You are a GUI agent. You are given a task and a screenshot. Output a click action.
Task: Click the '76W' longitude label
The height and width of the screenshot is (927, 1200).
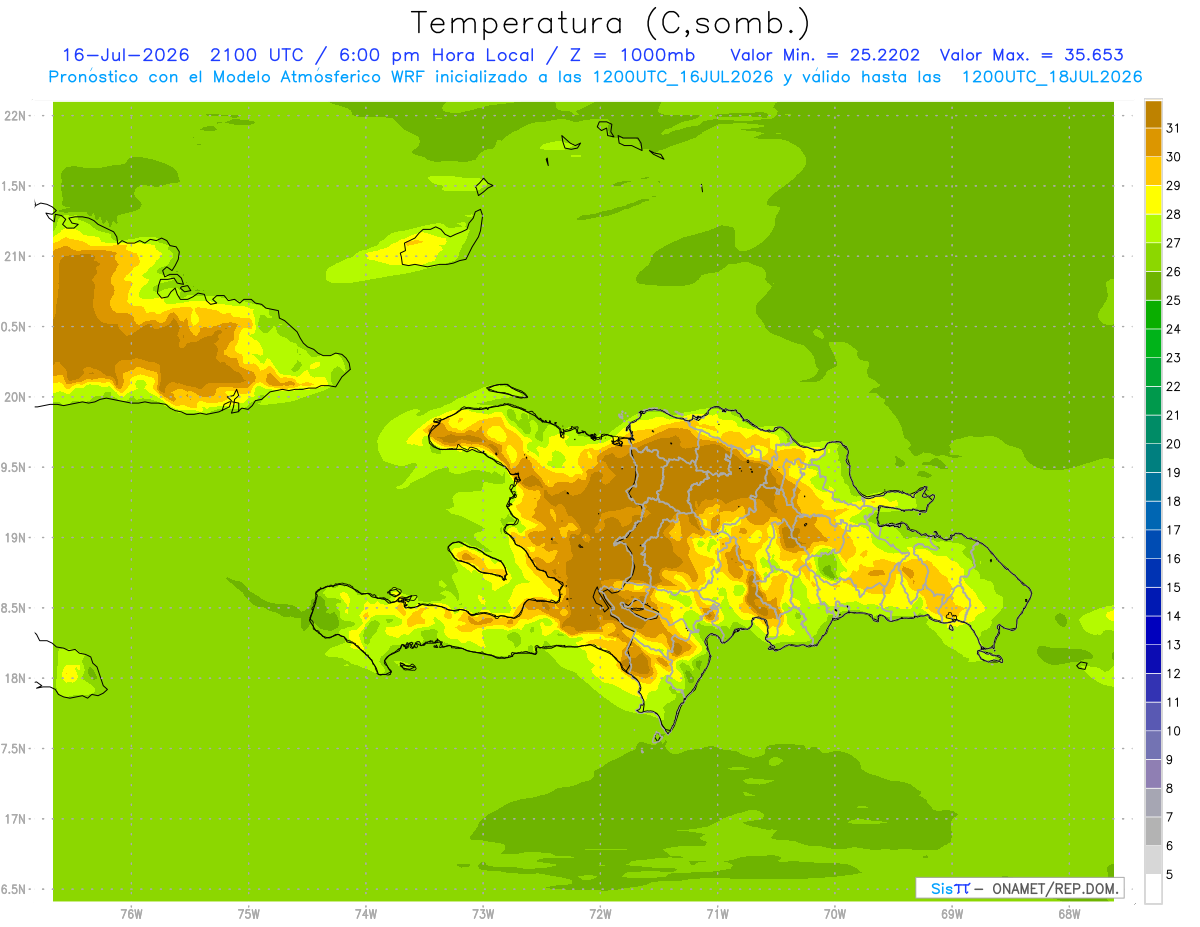pos(131,914)
